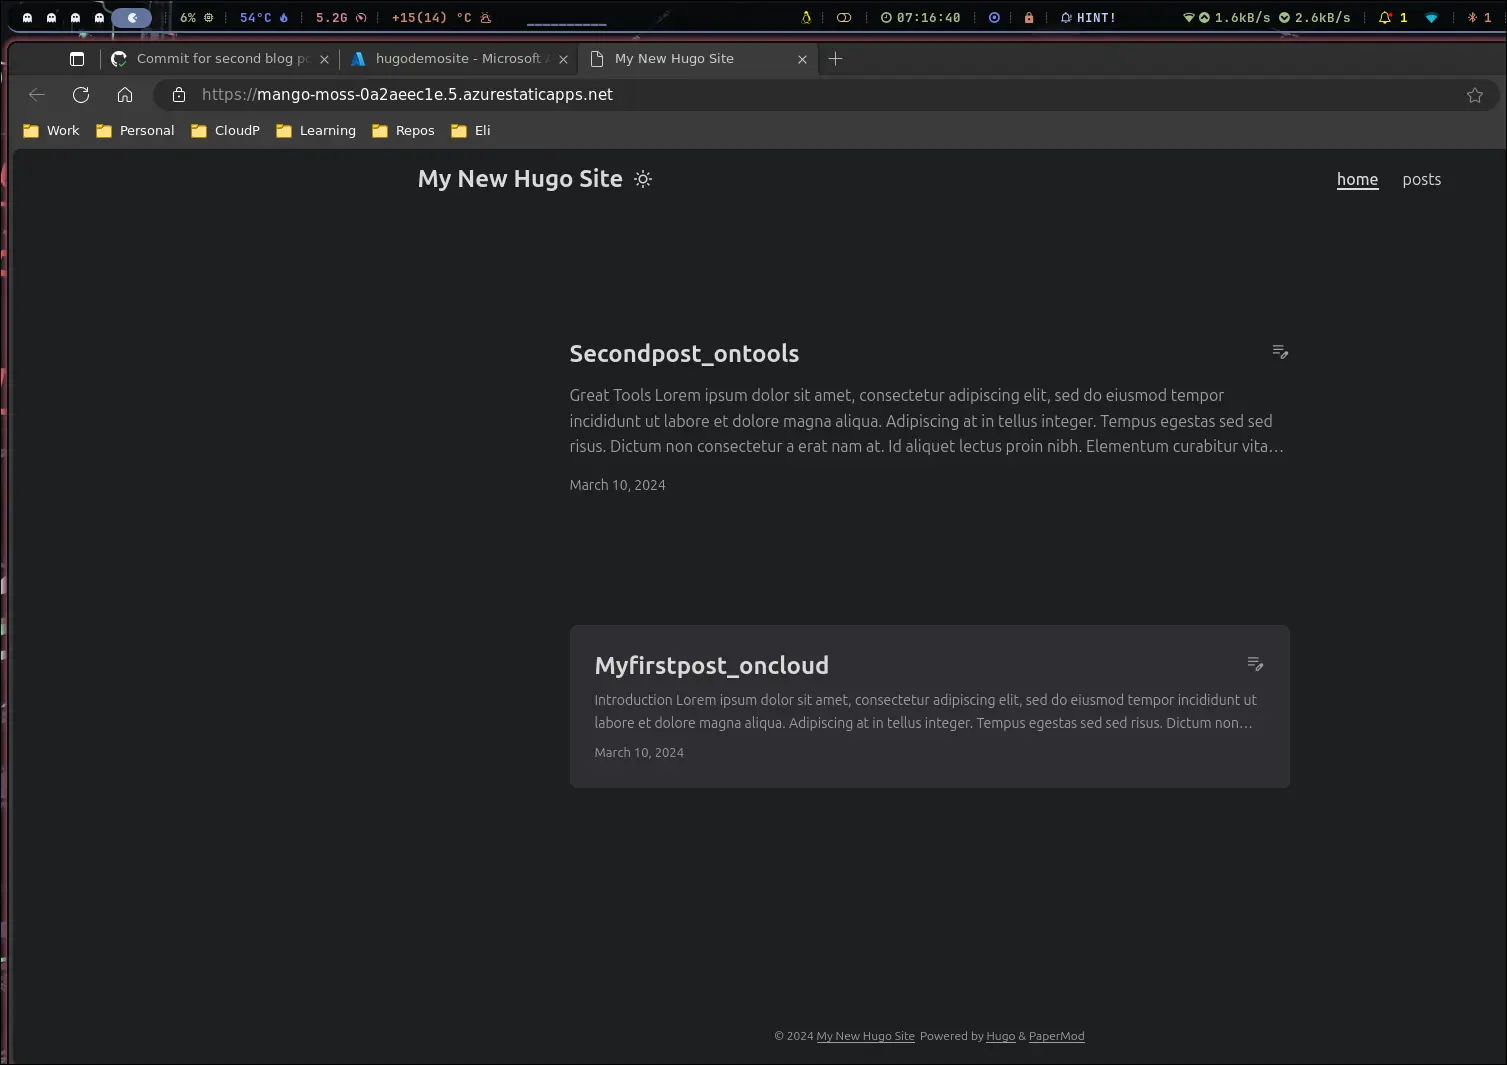Click the Wi-Fi icon in status bar
1507x1065 pixels.
(1431, 18)
